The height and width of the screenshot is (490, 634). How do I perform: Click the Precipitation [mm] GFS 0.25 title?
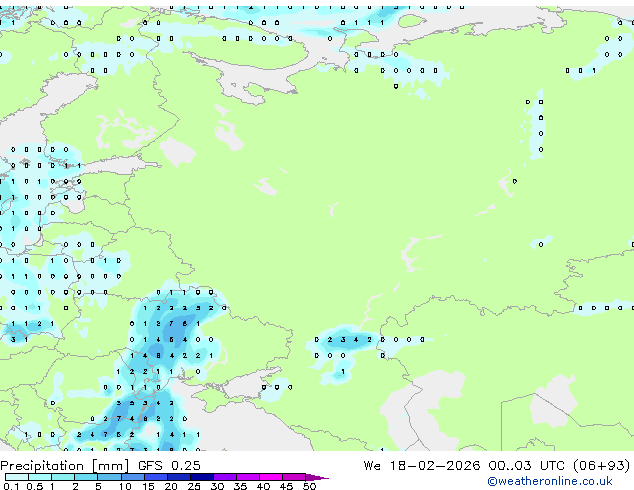pyautogui.click(x=100, y=466)
